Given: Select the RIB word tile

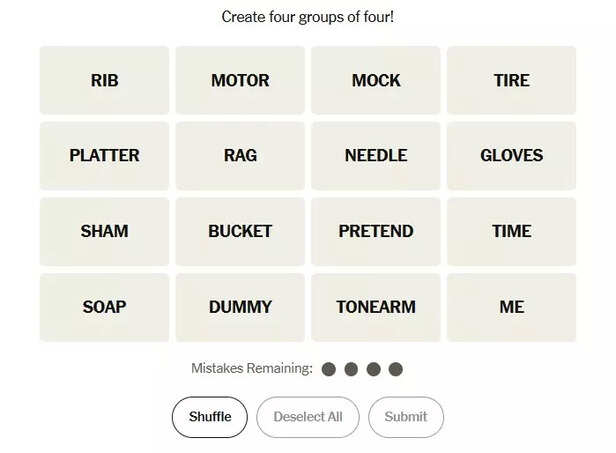Looking at the screenshot, I should coord(104,80).
